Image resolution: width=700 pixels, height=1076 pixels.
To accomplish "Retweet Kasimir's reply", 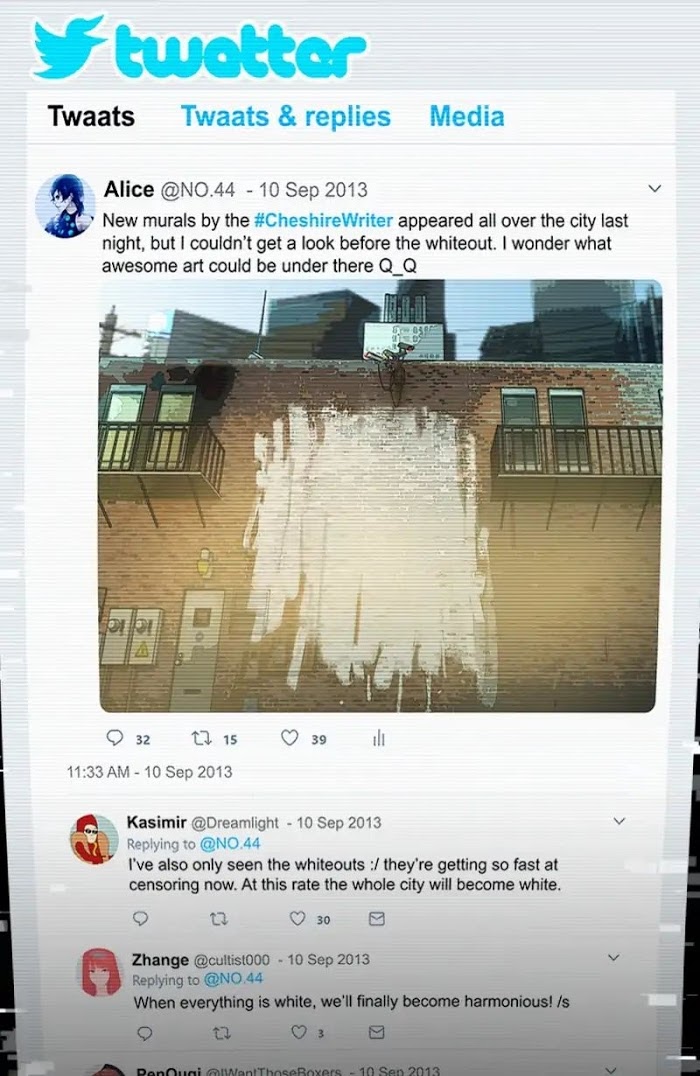I will tap(218, 918).
